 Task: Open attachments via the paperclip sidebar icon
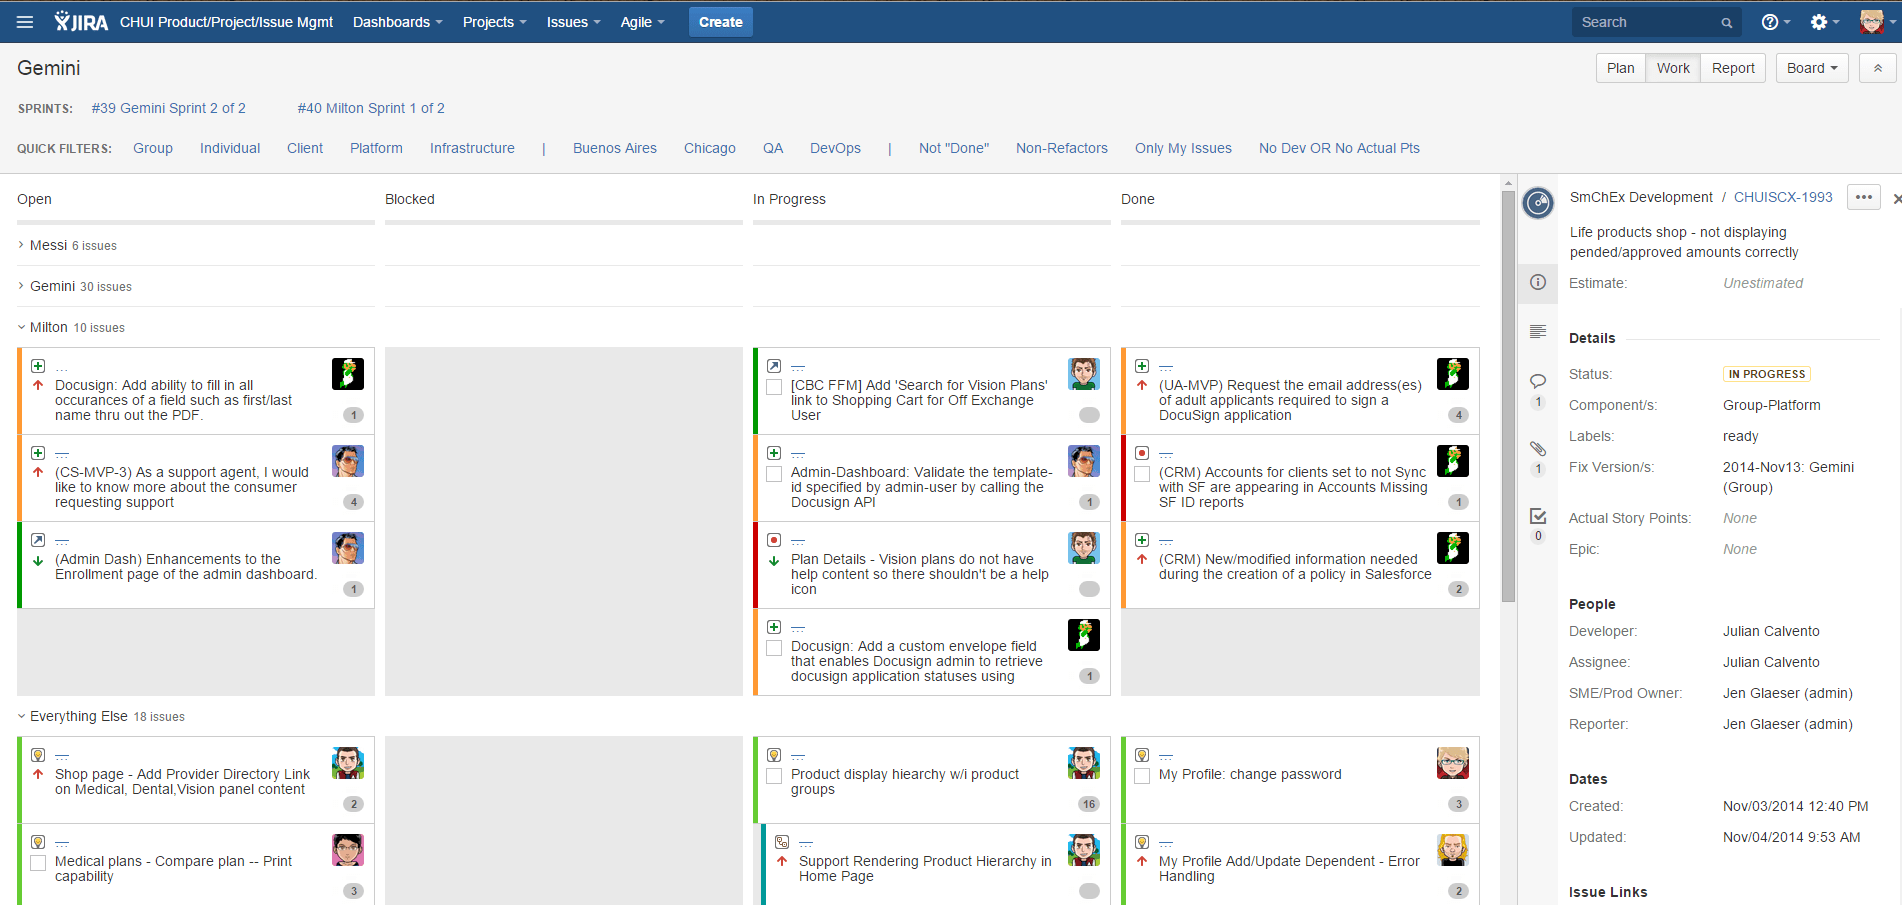click(x=1538, y=448)
